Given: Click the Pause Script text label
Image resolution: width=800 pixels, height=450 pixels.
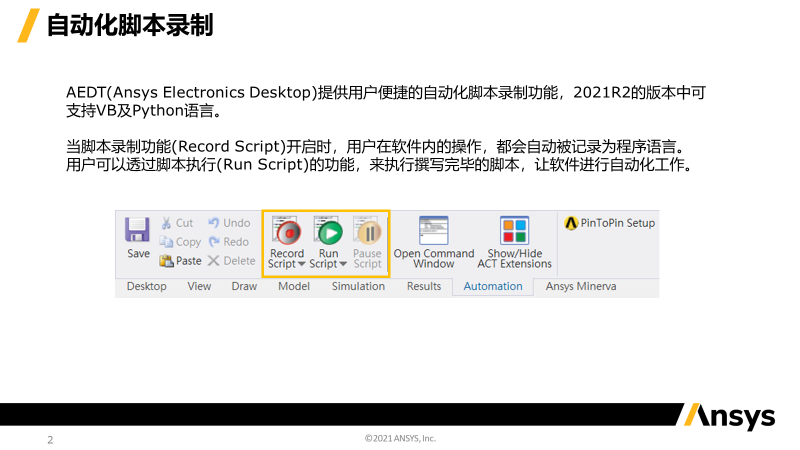Looking at the screenshot, I should pos(367,259).
